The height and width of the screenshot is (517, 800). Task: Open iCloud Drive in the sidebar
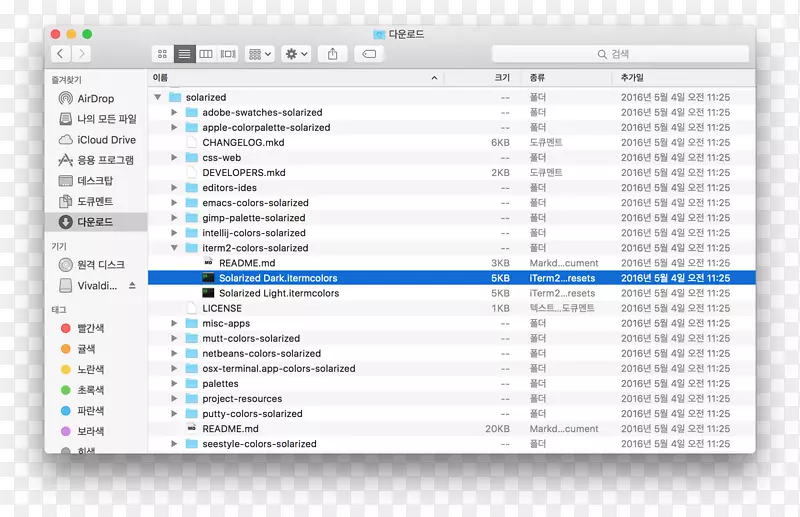pos(97,140)
